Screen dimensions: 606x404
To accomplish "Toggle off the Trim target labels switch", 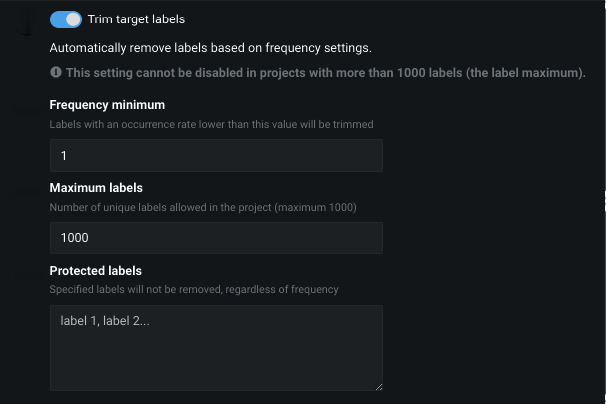I will pyautogui.click(x=65, y=19).
